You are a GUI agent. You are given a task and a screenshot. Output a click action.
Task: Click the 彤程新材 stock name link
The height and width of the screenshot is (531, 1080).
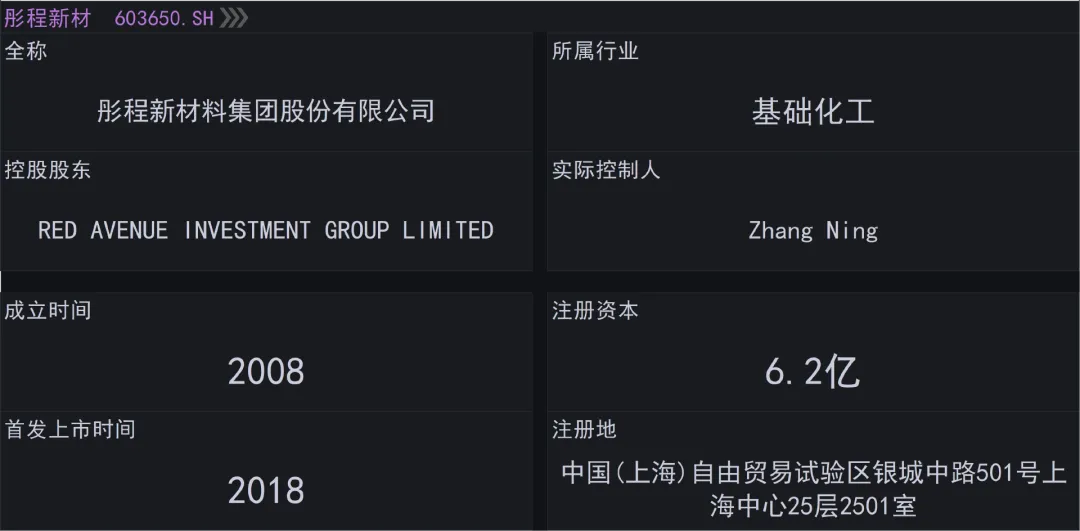coord(47,18)
